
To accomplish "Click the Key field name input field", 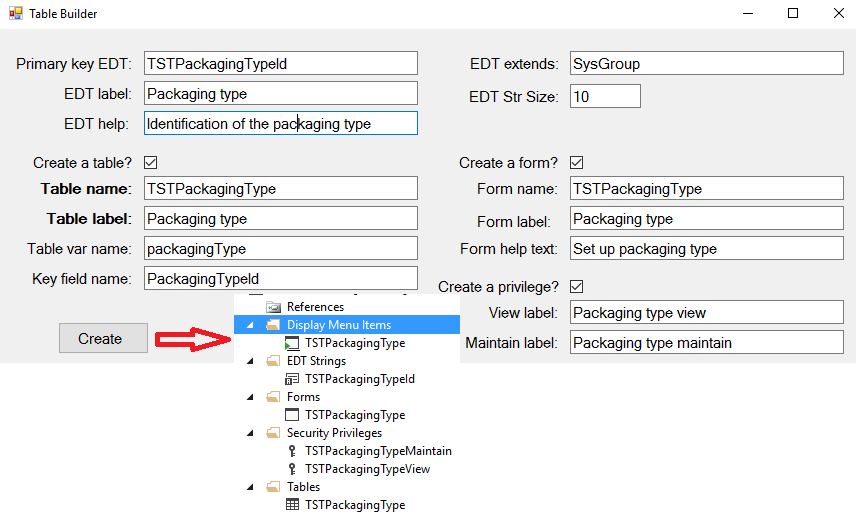I will (281, 278).
